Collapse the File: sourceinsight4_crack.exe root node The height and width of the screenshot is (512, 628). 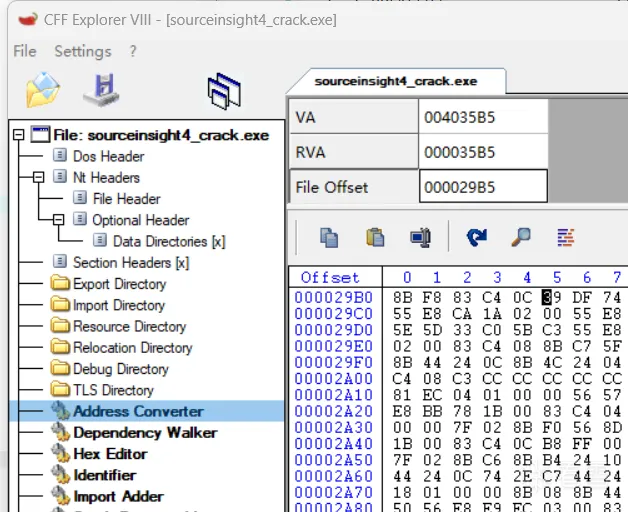point(18,135)
